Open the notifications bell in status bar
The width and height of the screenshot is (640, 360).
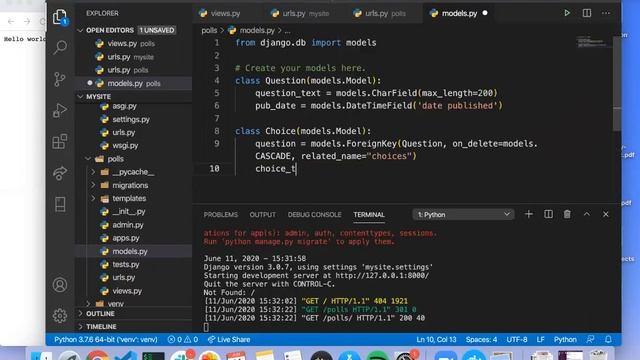(608, 340)
